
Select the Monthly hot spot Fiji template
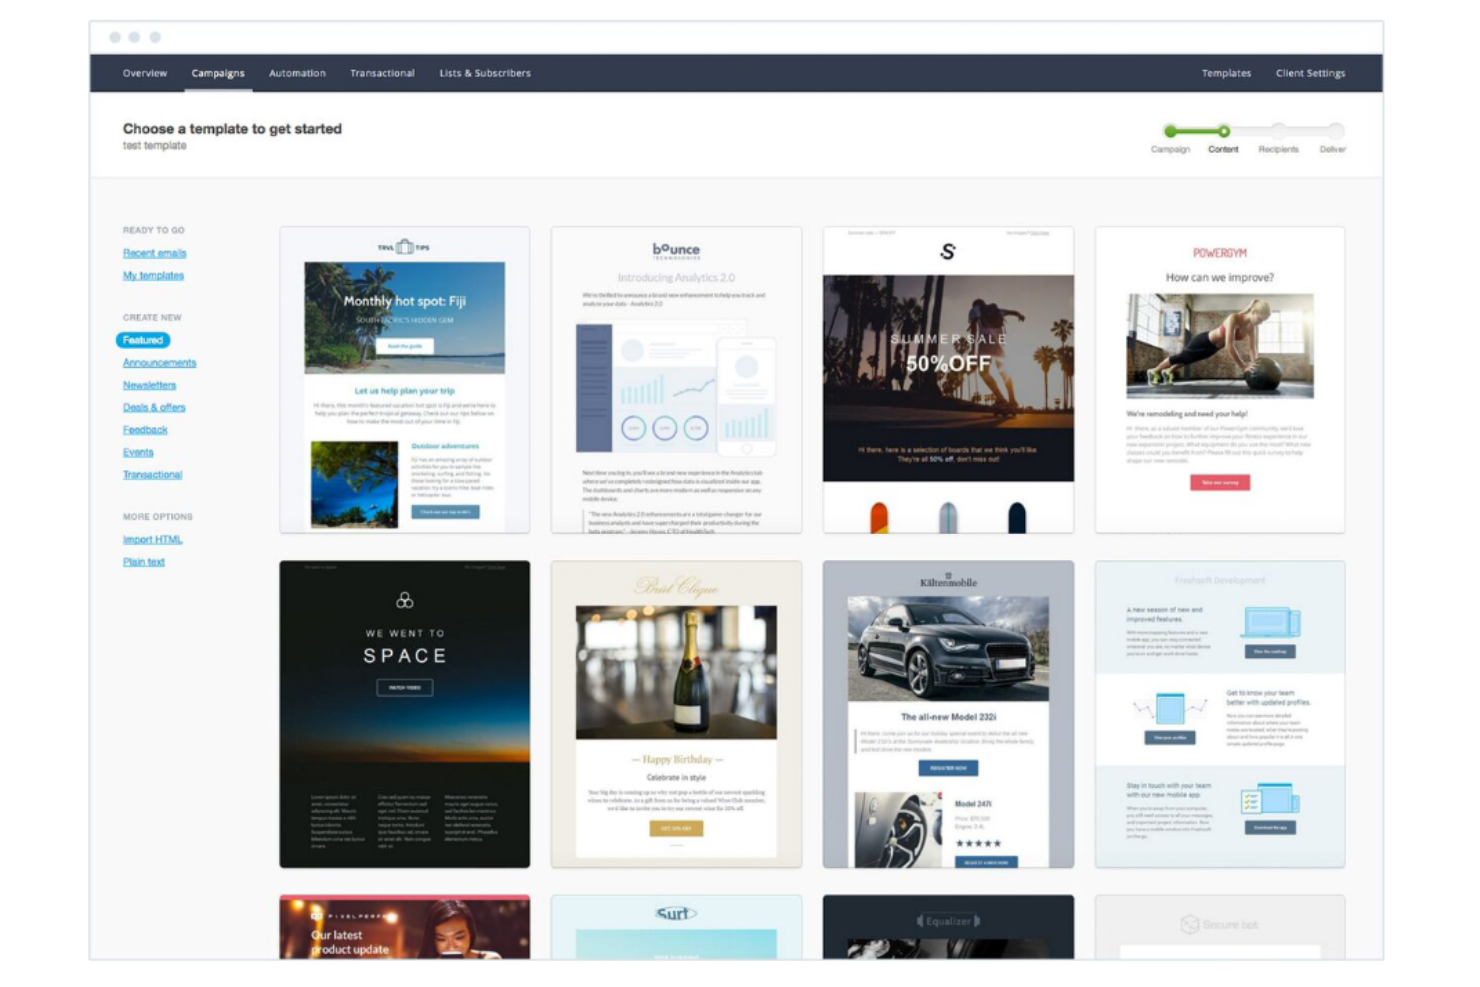[x=405, y=380]
